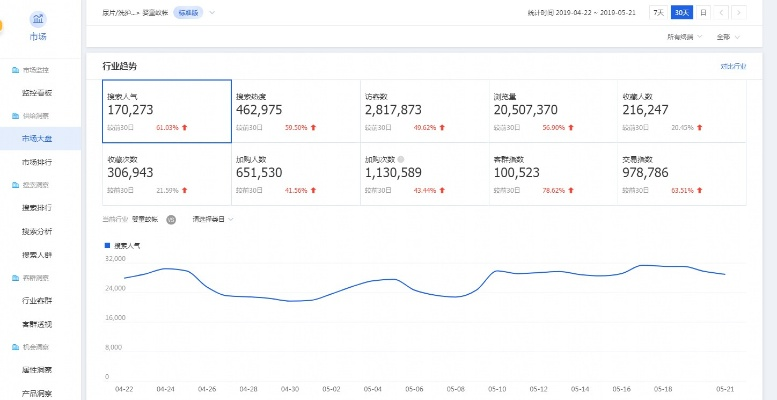Click the folder icon beside 客群洞察
Viewport: 777px width, 400px height.
[14, 277]
